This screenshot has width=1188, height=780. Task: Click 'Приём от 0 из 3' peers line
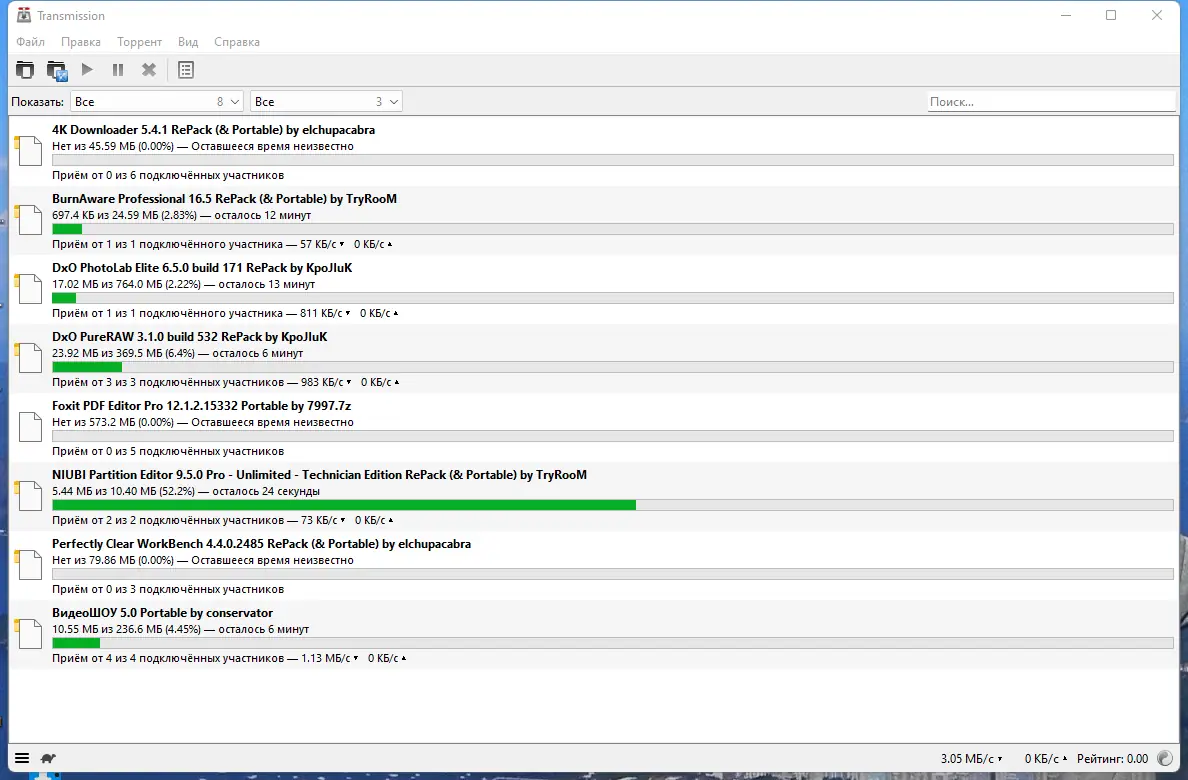(x=168, y=589)
